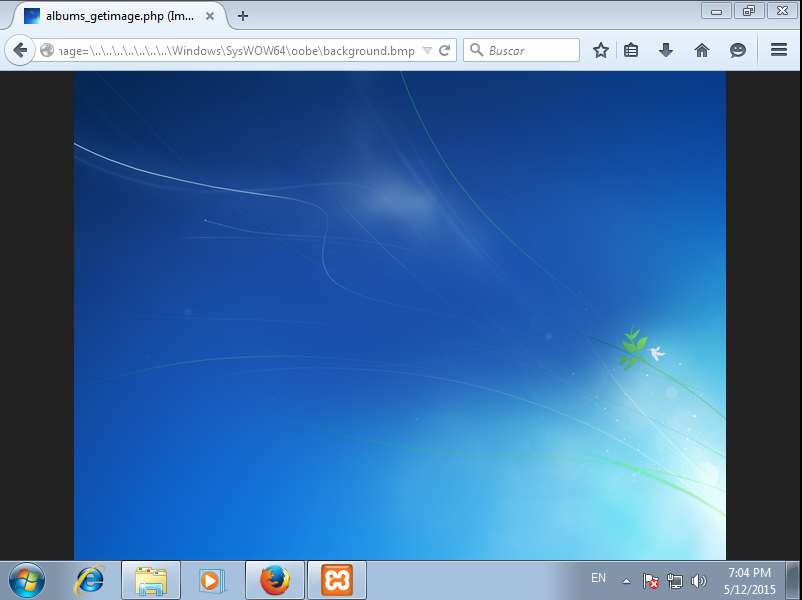Click the Show desktop strip
Screen dimensions: 802x600
click(793, 580)
